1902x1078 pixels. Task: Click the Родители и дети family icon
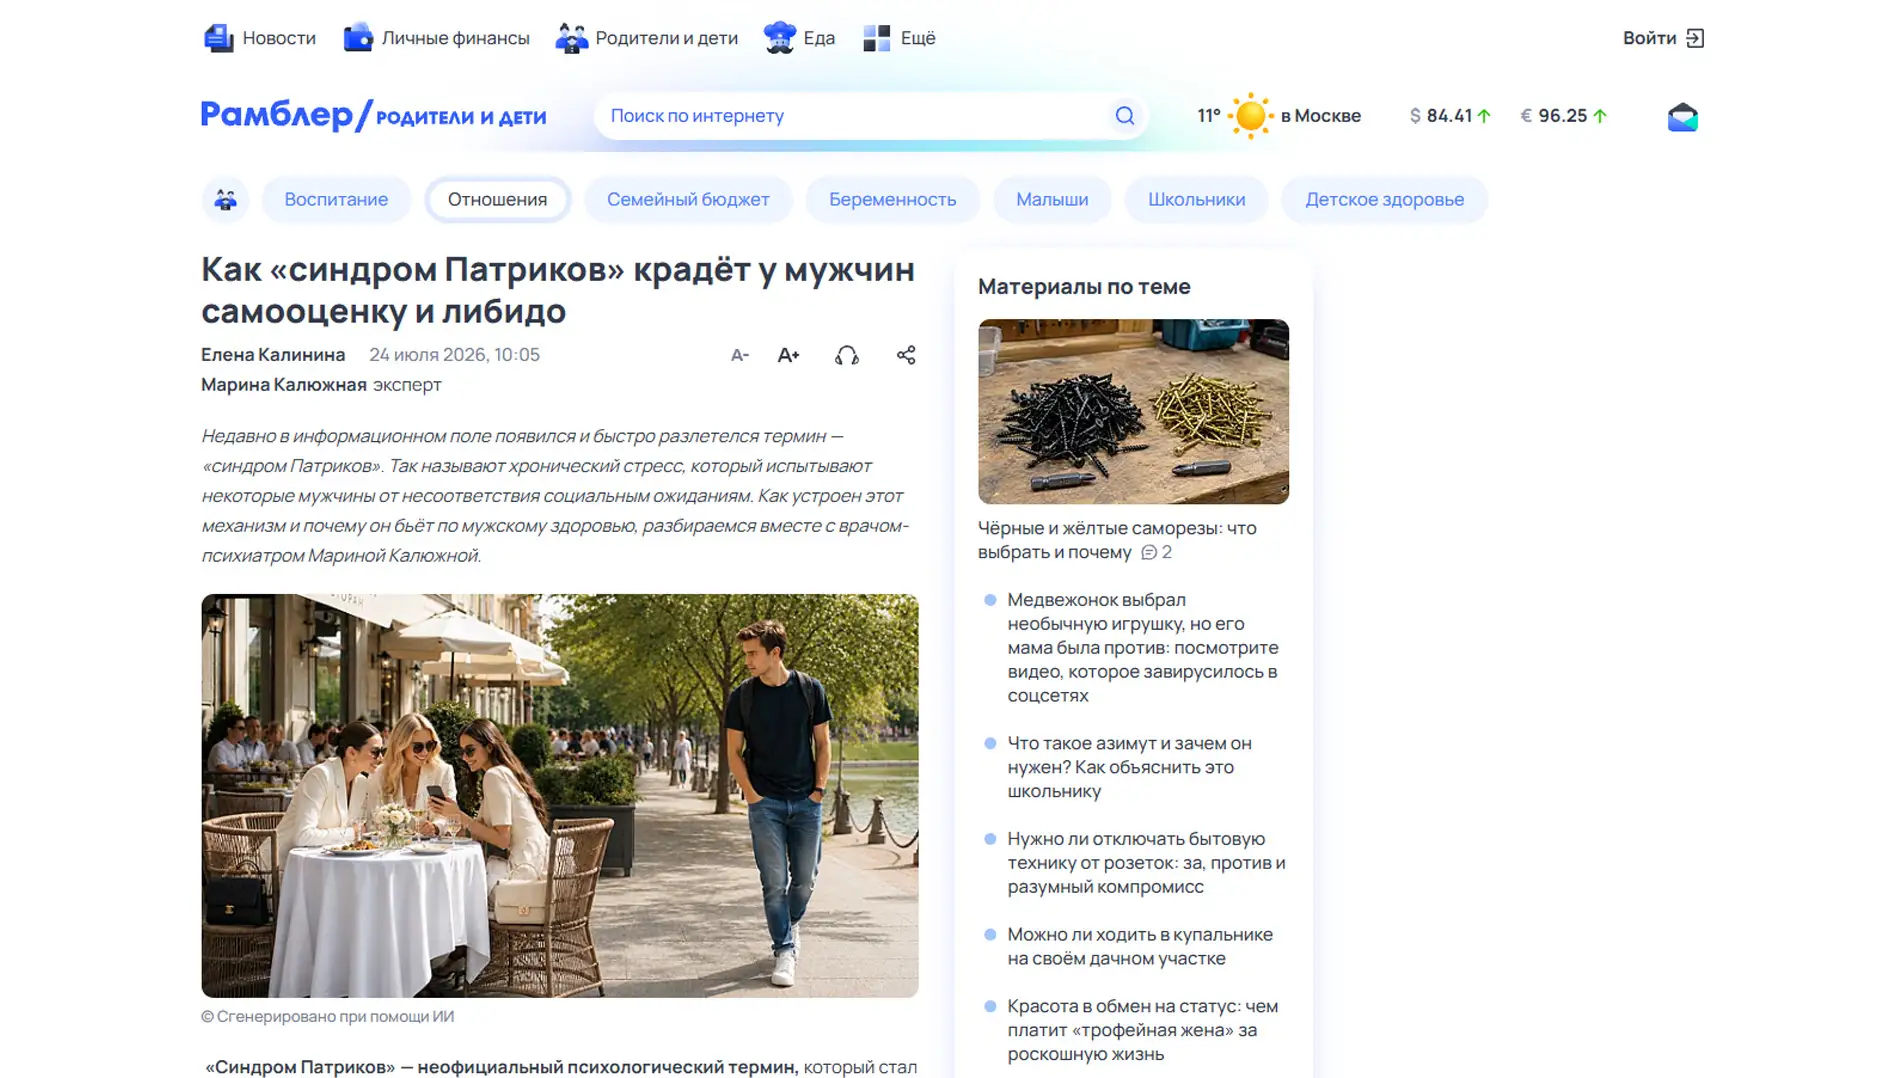tap(571, 38)
